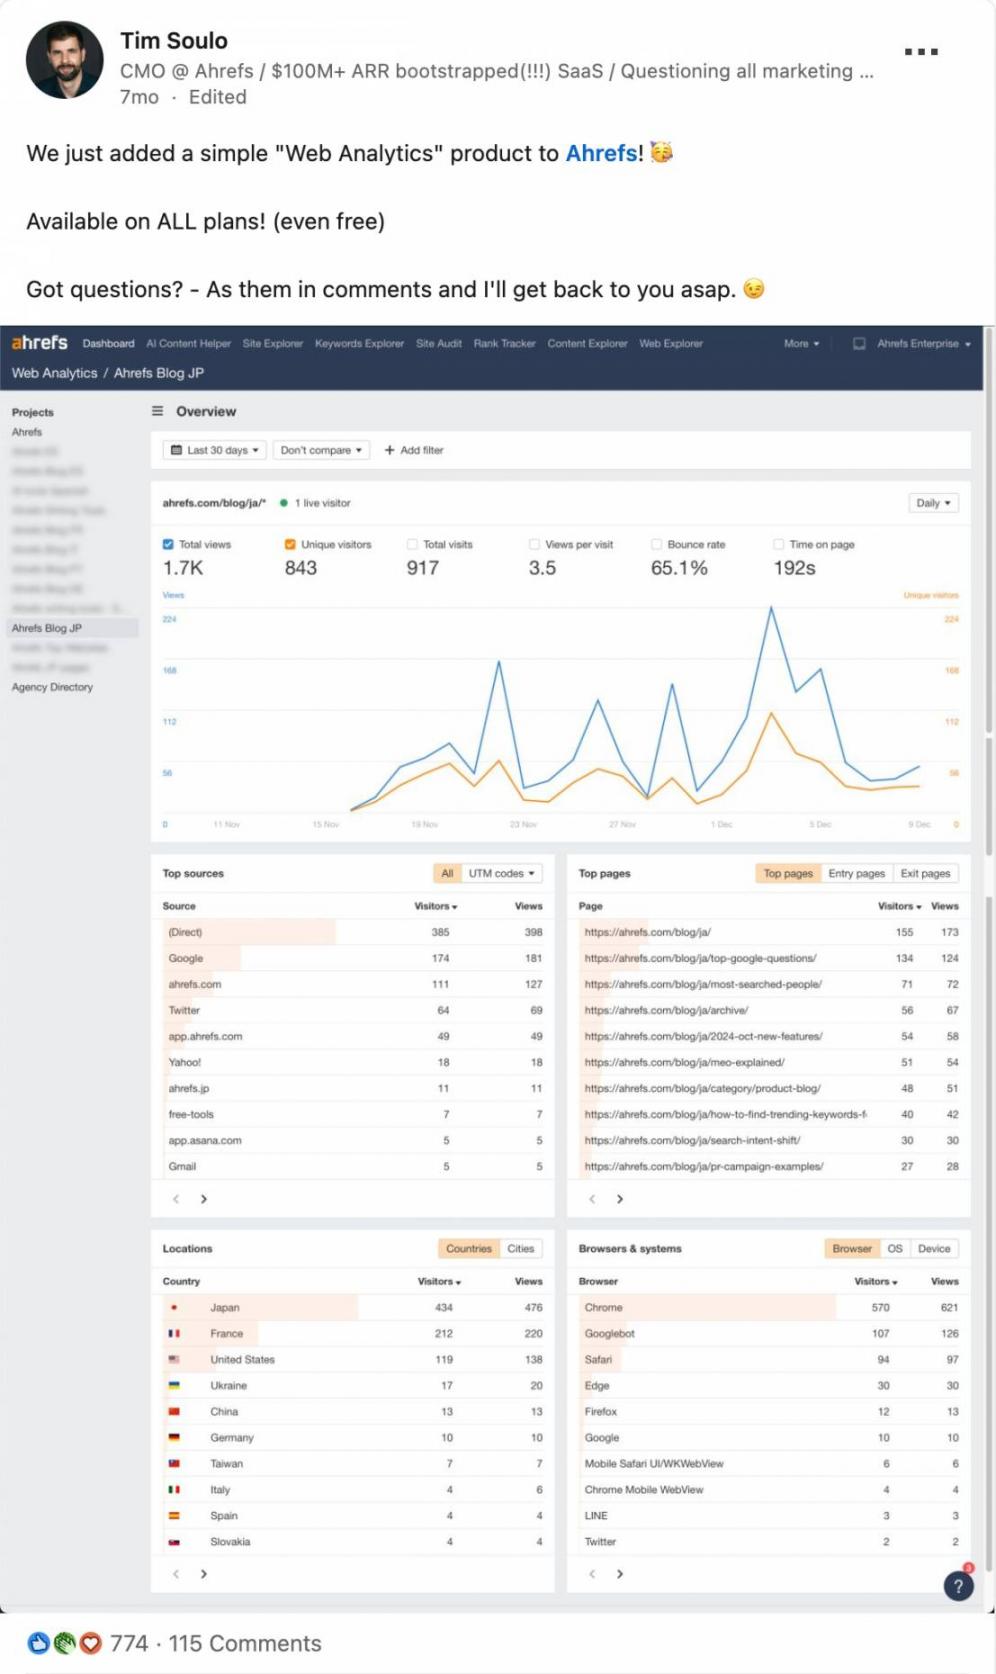
Task: Click Tim Soulo's profile photo
Action: tap(65, 61)
